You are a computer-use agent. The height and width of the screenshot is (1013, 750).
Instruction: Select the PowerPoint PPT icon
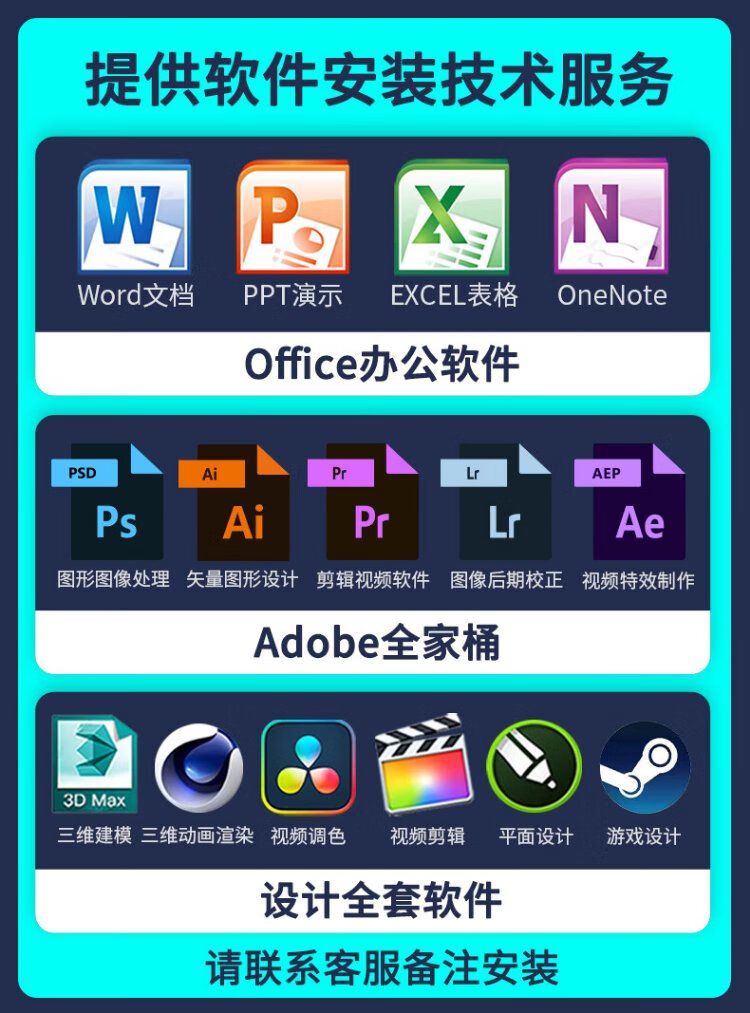[293, 216]
